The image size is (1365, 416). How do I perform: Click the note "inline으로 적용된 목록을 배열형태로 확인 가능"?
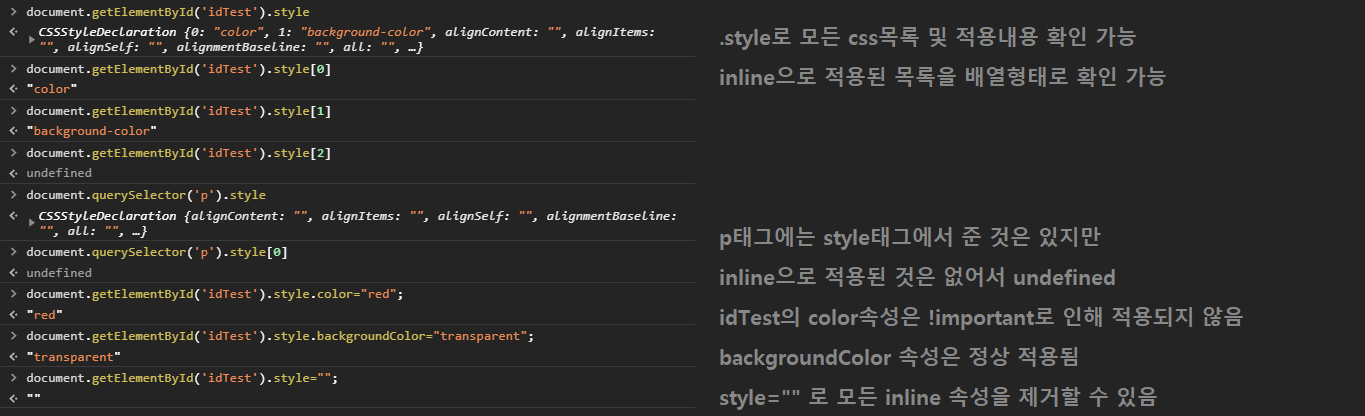(x=942, y=77)
